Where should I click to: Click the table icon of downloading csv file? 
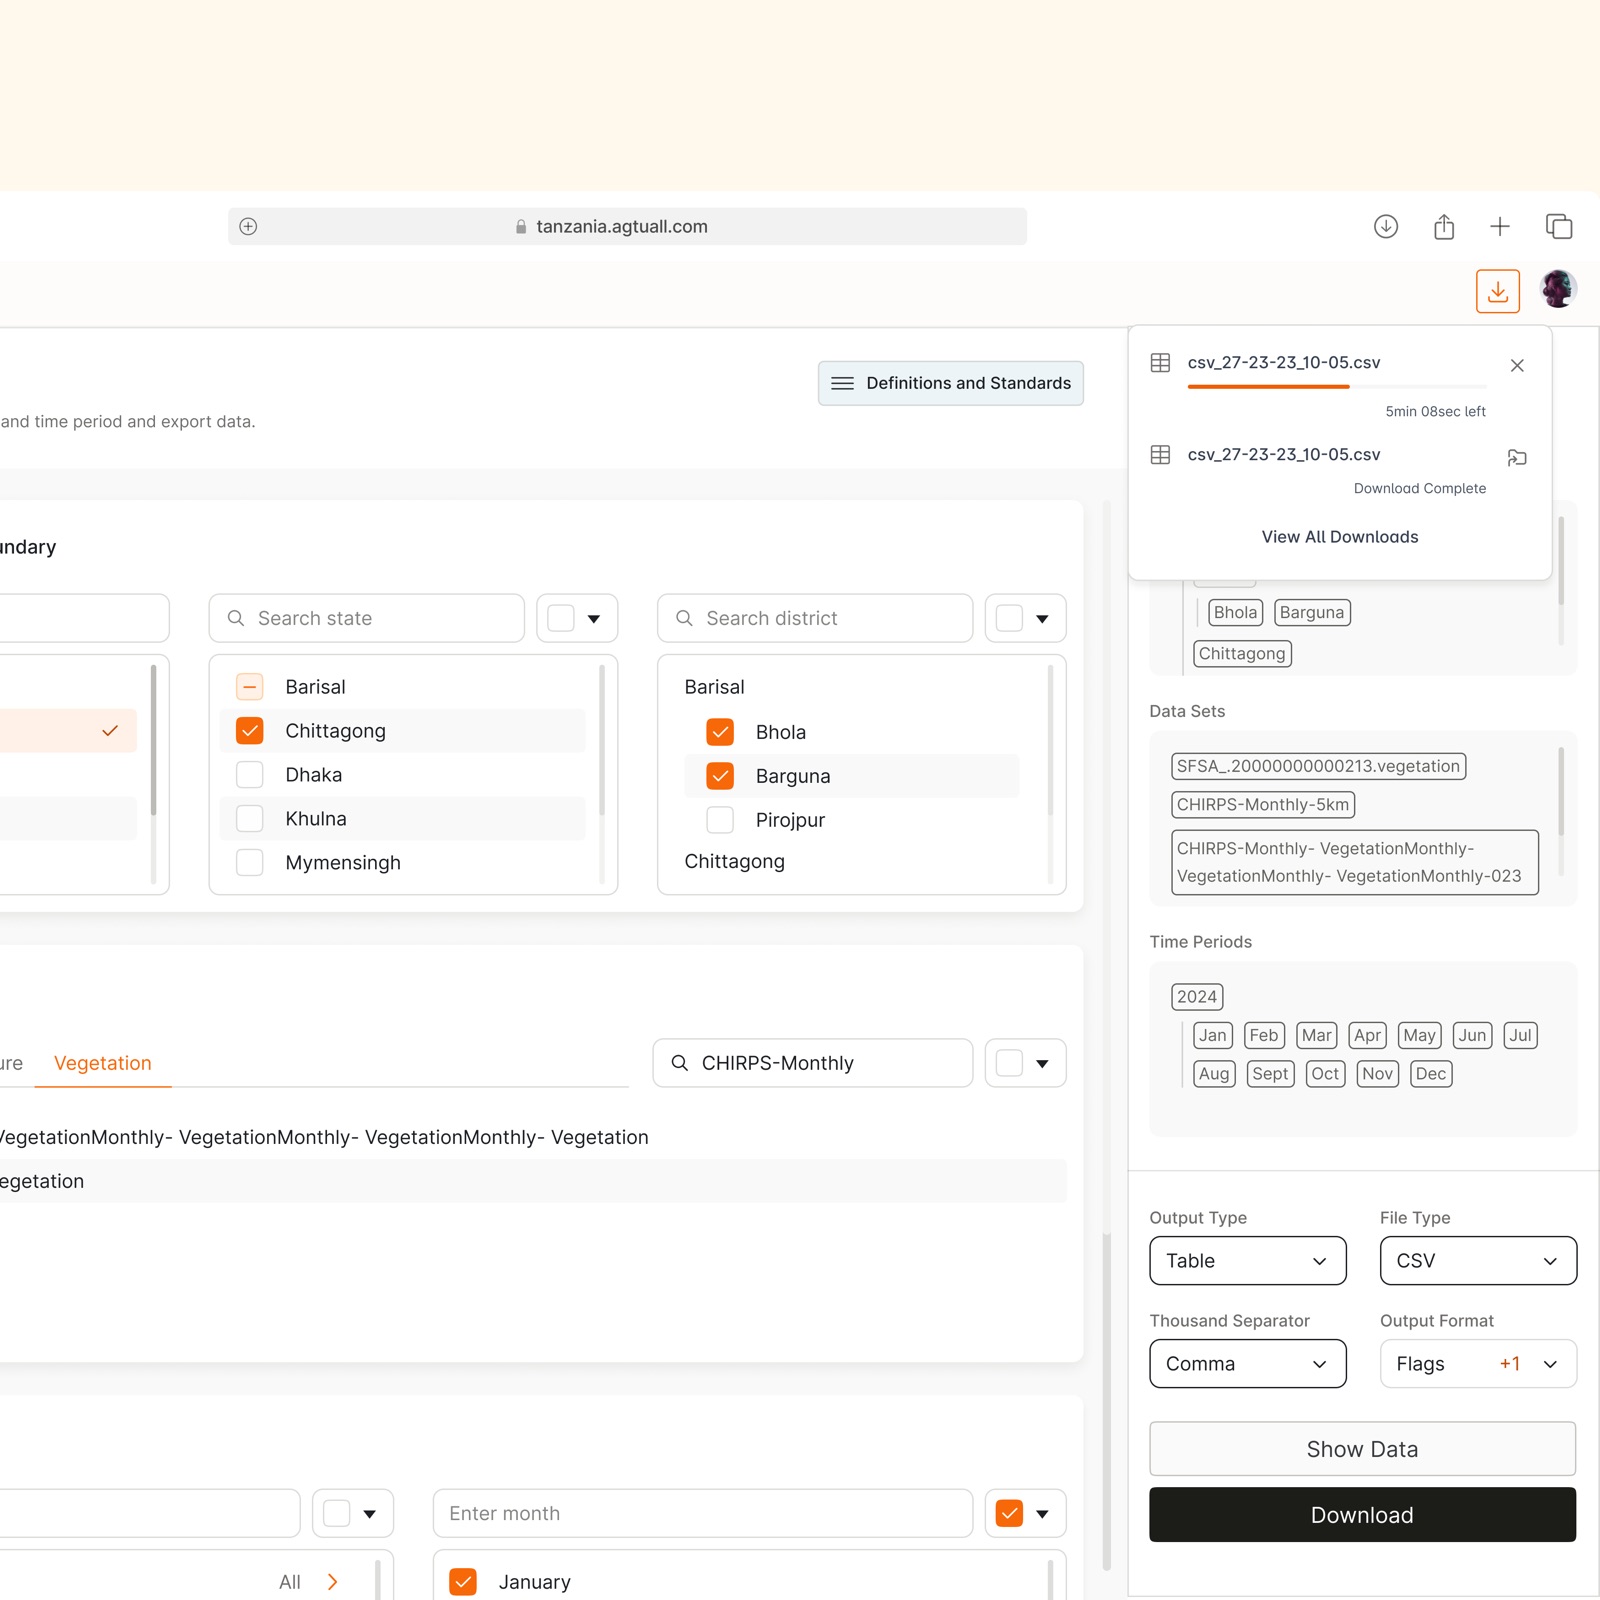tap(1160, 363)
